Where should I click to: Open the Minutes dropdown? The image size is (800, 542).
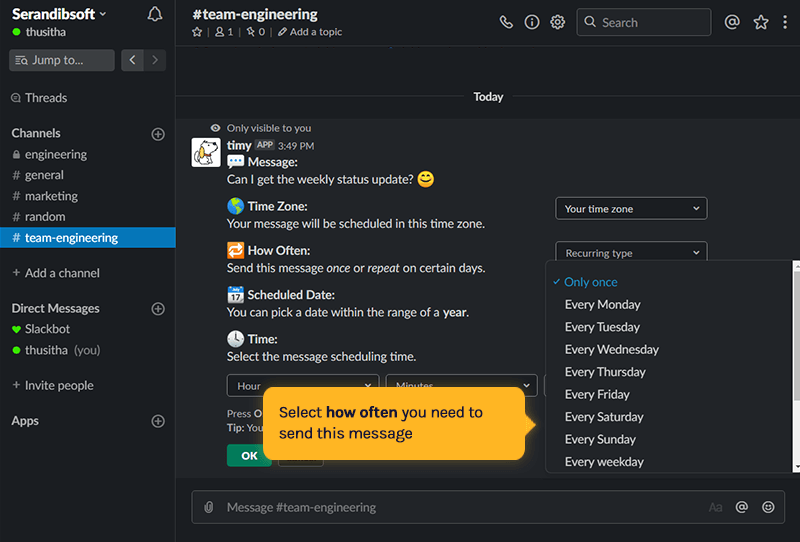pos(461,384)
